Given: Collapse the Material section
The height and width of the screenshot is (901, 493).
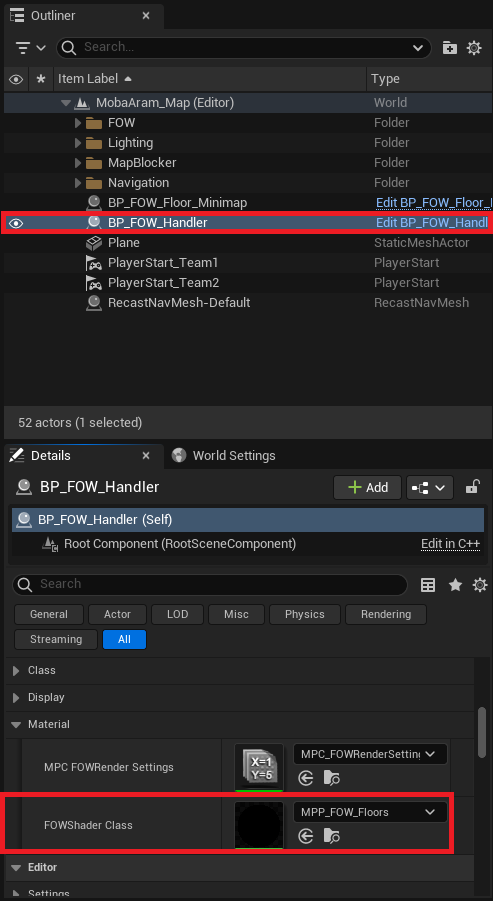Looking at the screenshot, I should coord(16,725).
